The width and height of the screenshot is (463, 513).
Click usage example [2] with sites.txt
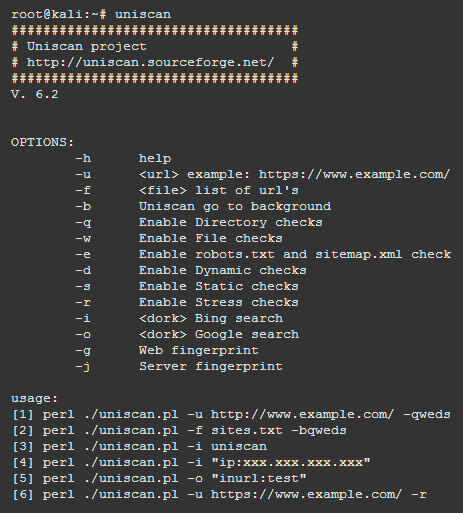(179, 430)
